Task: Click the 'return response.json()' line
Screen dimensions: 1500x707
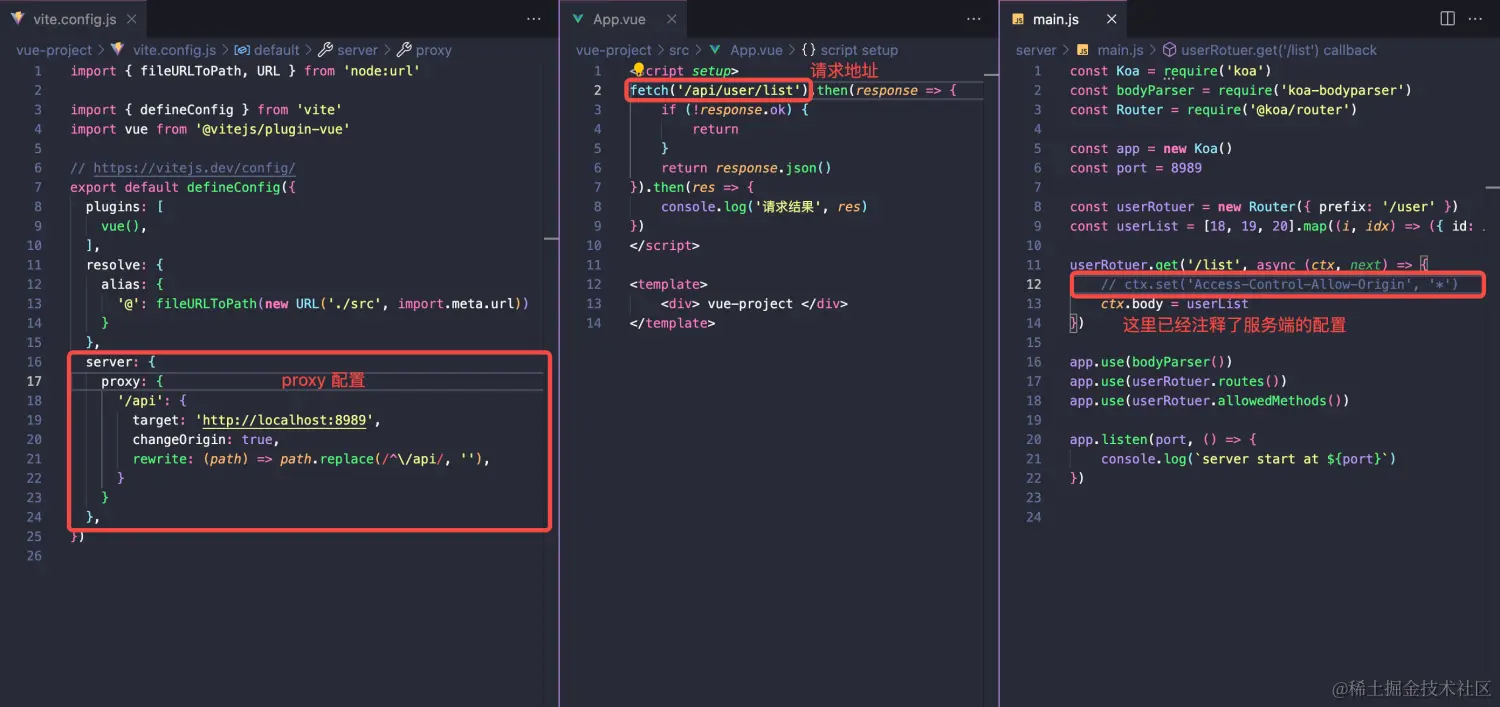Action: coord(746,168)
